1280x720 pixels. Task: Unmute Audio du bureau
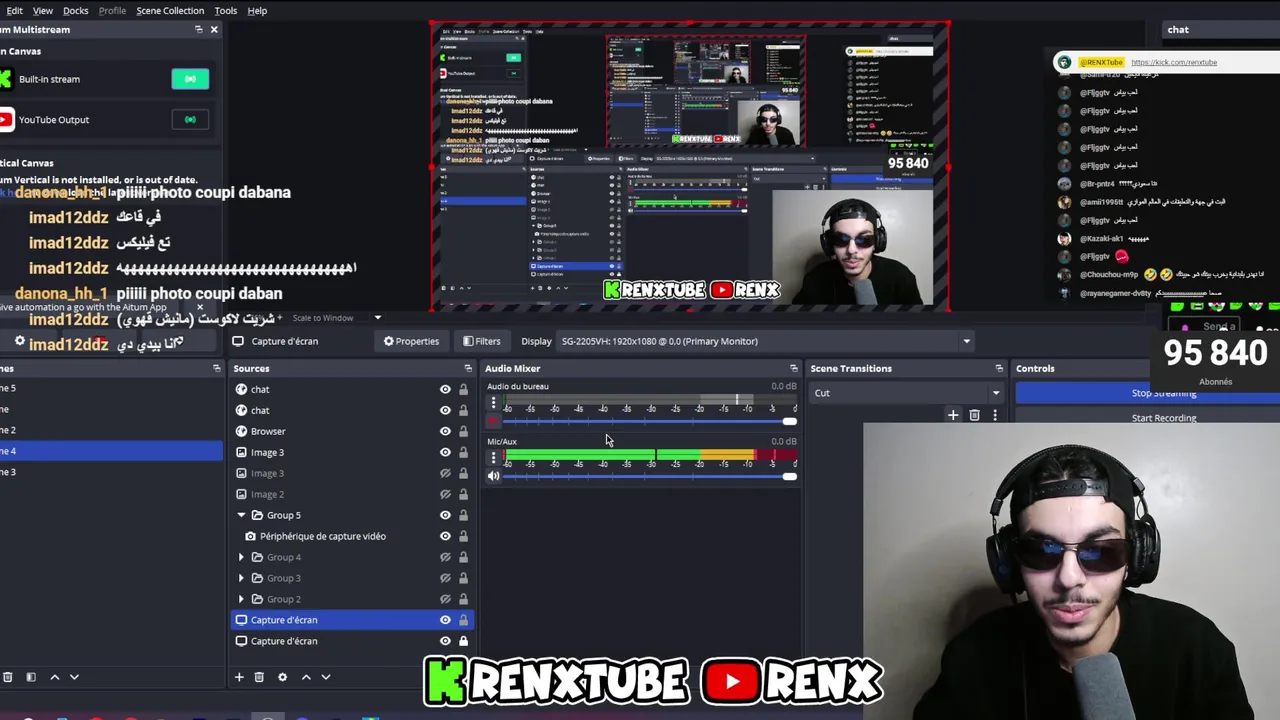(493, 421)
